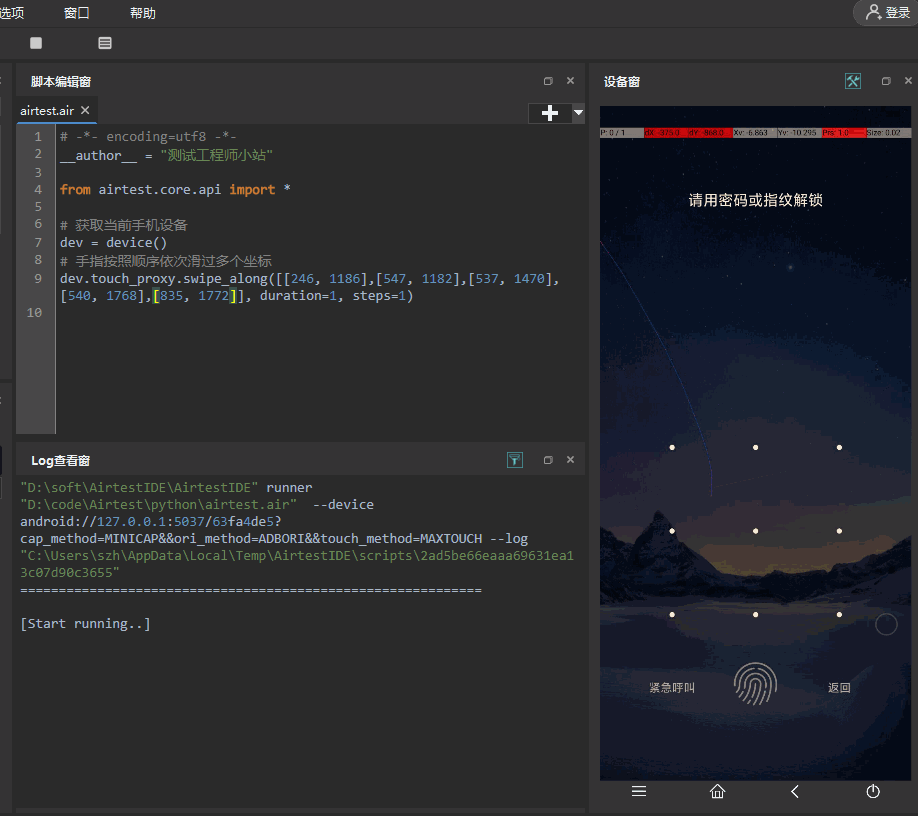Click the 脚本编辑窗 panel title
918x816 pixels.
pos(61,81)
